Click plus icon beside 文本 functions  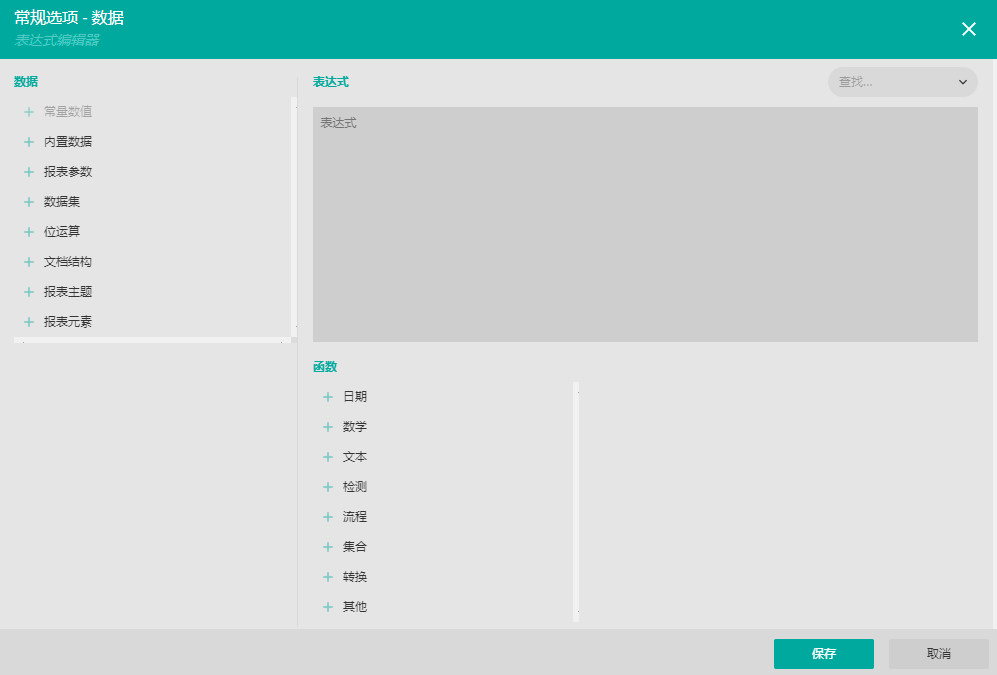point(328,457)
